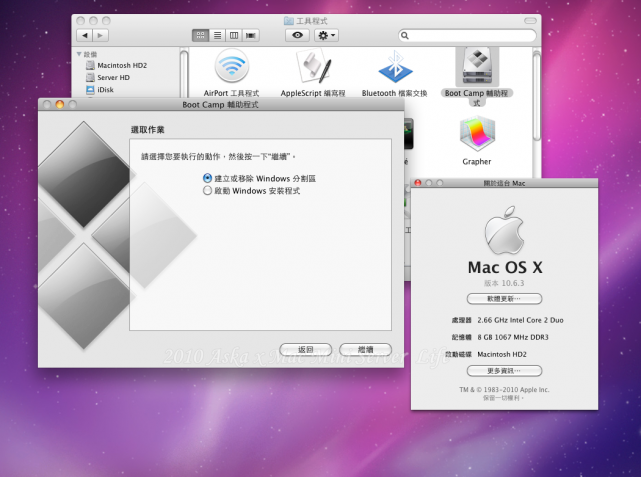Viewport: 641px width, 477px height.
Task: Switch Finder to Cover Flow view
Action: click(251, 36)
